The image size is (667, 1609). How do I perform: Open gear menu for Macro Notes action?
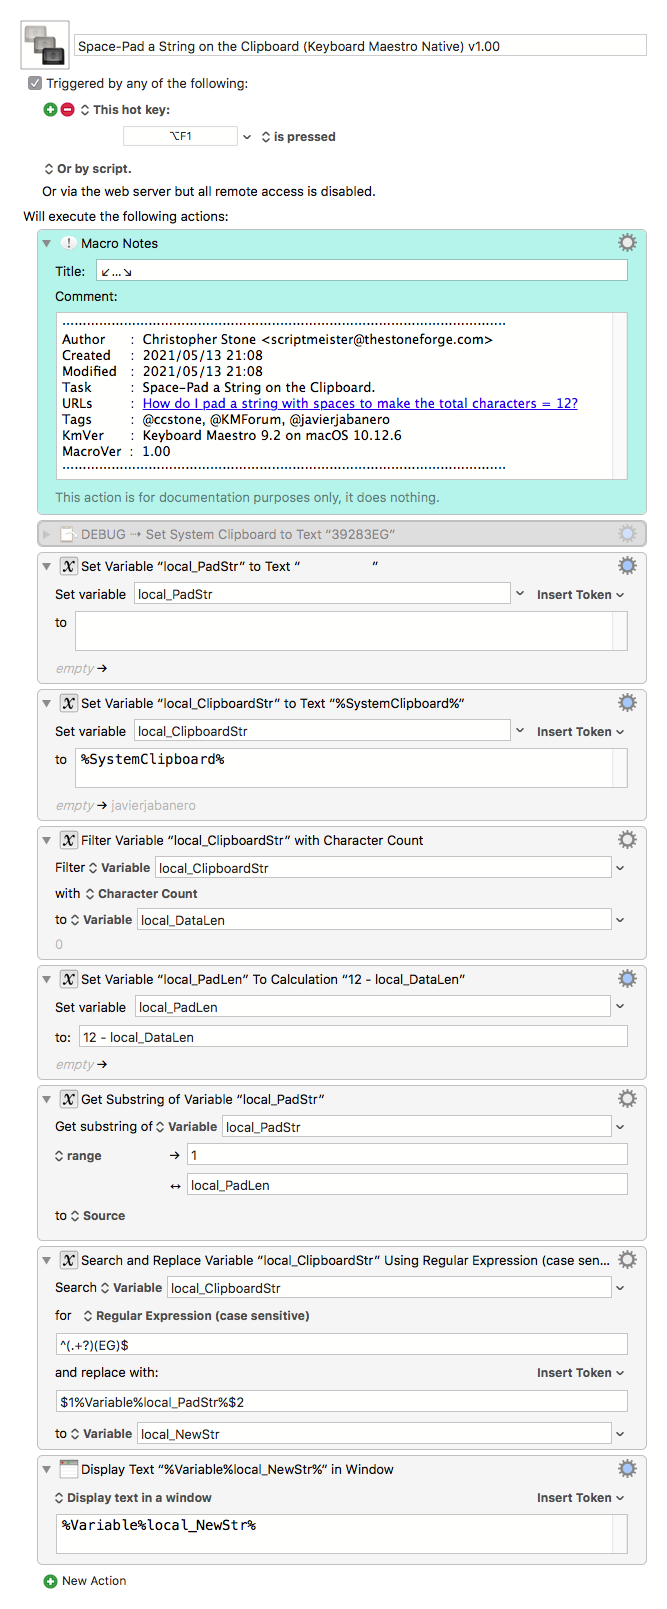tap(627, 243)
